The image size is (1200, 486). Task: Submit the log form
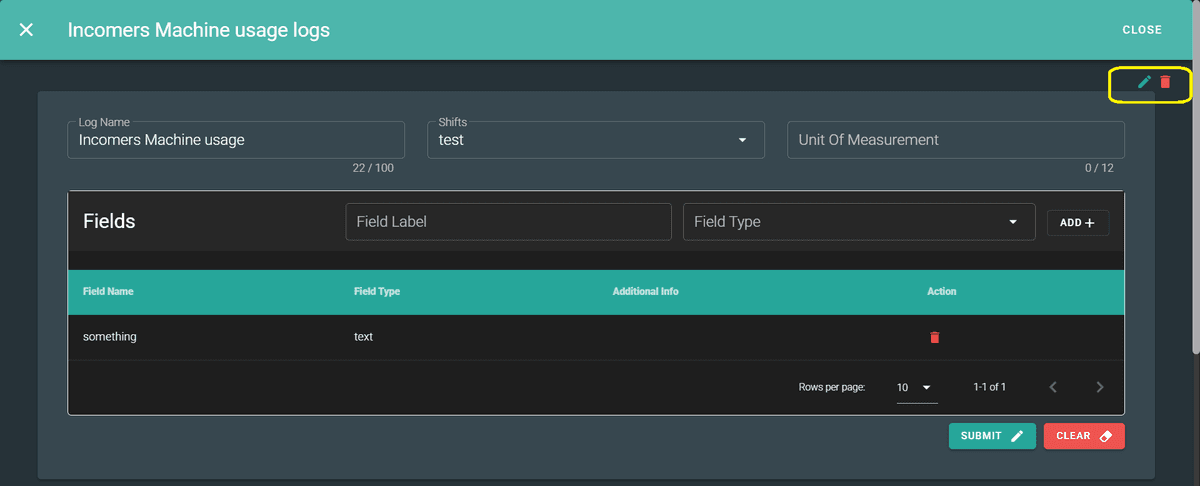tap(991, 436)
